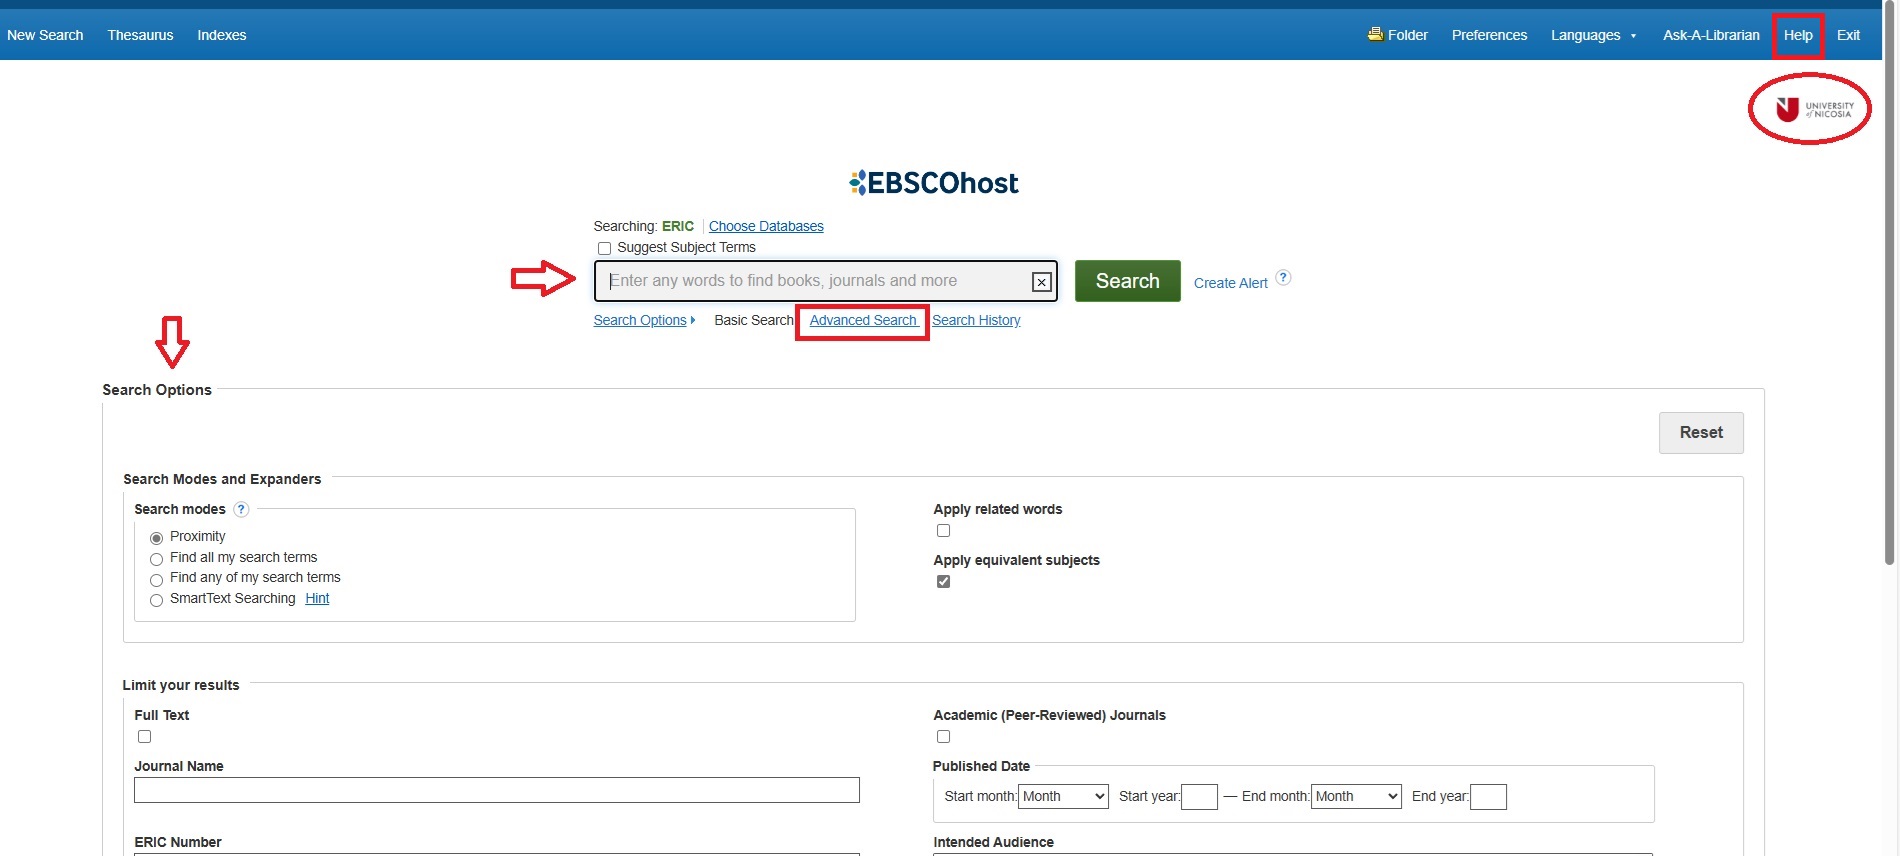Click the Create Alert link
Image resolution: width=1900 pixels, height=856 pixels.
tap(1230, 283)
